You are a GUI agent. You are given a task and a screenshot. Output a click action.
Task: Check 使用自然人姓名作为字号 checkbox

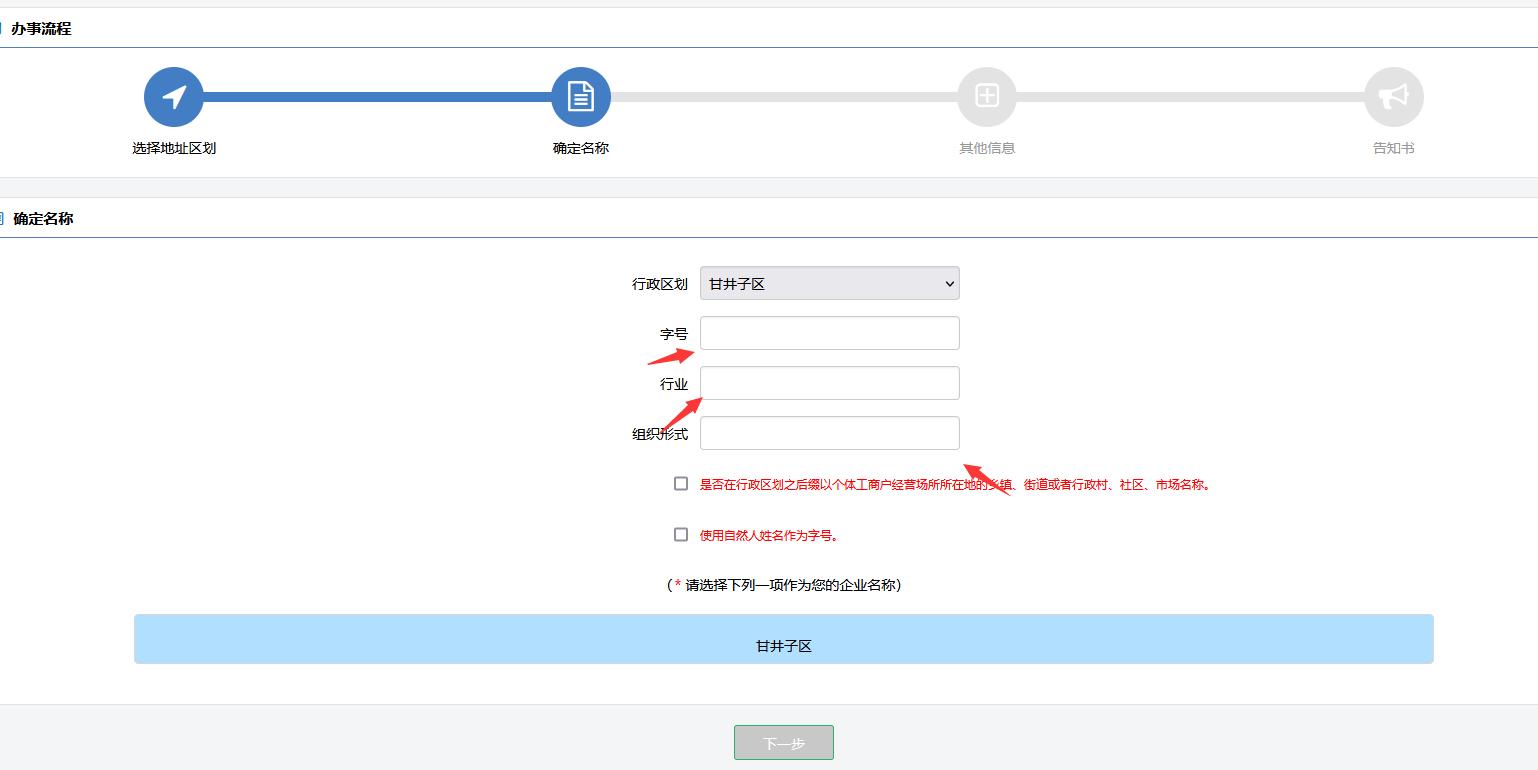coord(681,535)
